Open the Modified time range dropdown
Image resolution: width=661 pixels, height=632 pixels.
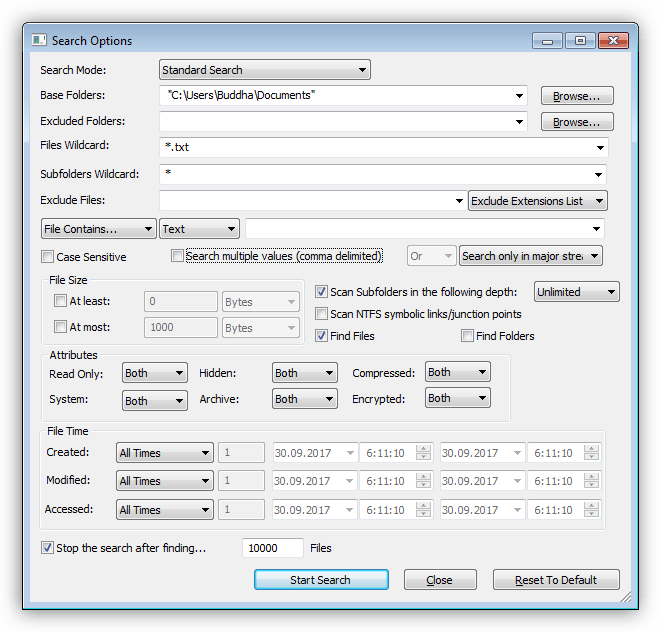pyautogui.click(x=165, y=481)
